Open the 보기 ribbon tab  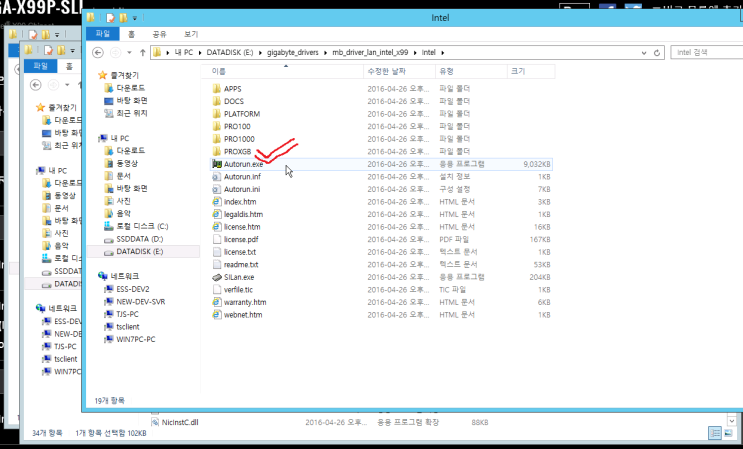pos(190,34)
